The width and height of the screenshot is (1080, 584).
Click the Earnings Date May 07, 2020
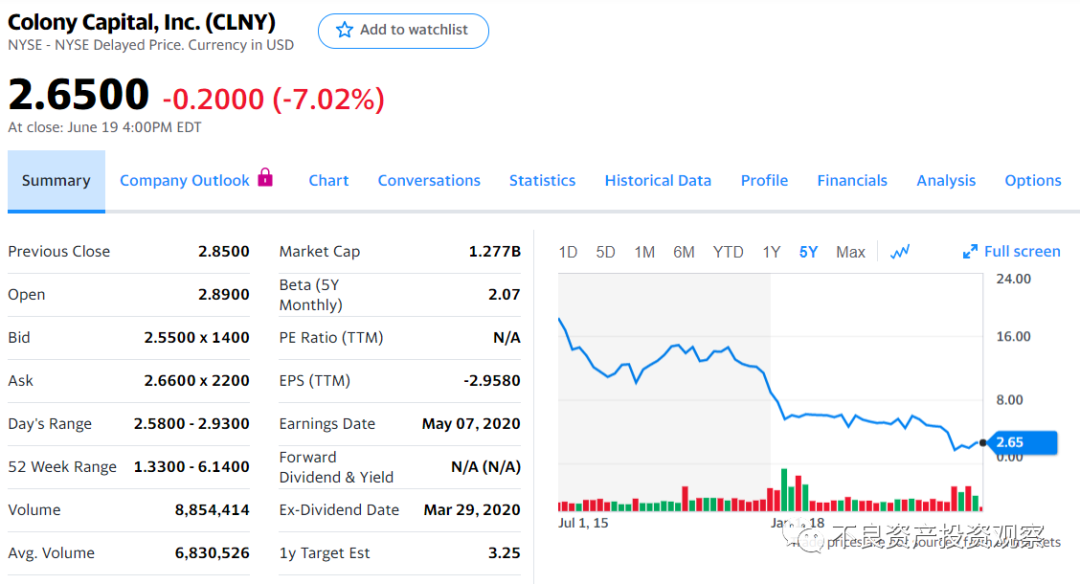pyautogui.click(x=471, y=424)
